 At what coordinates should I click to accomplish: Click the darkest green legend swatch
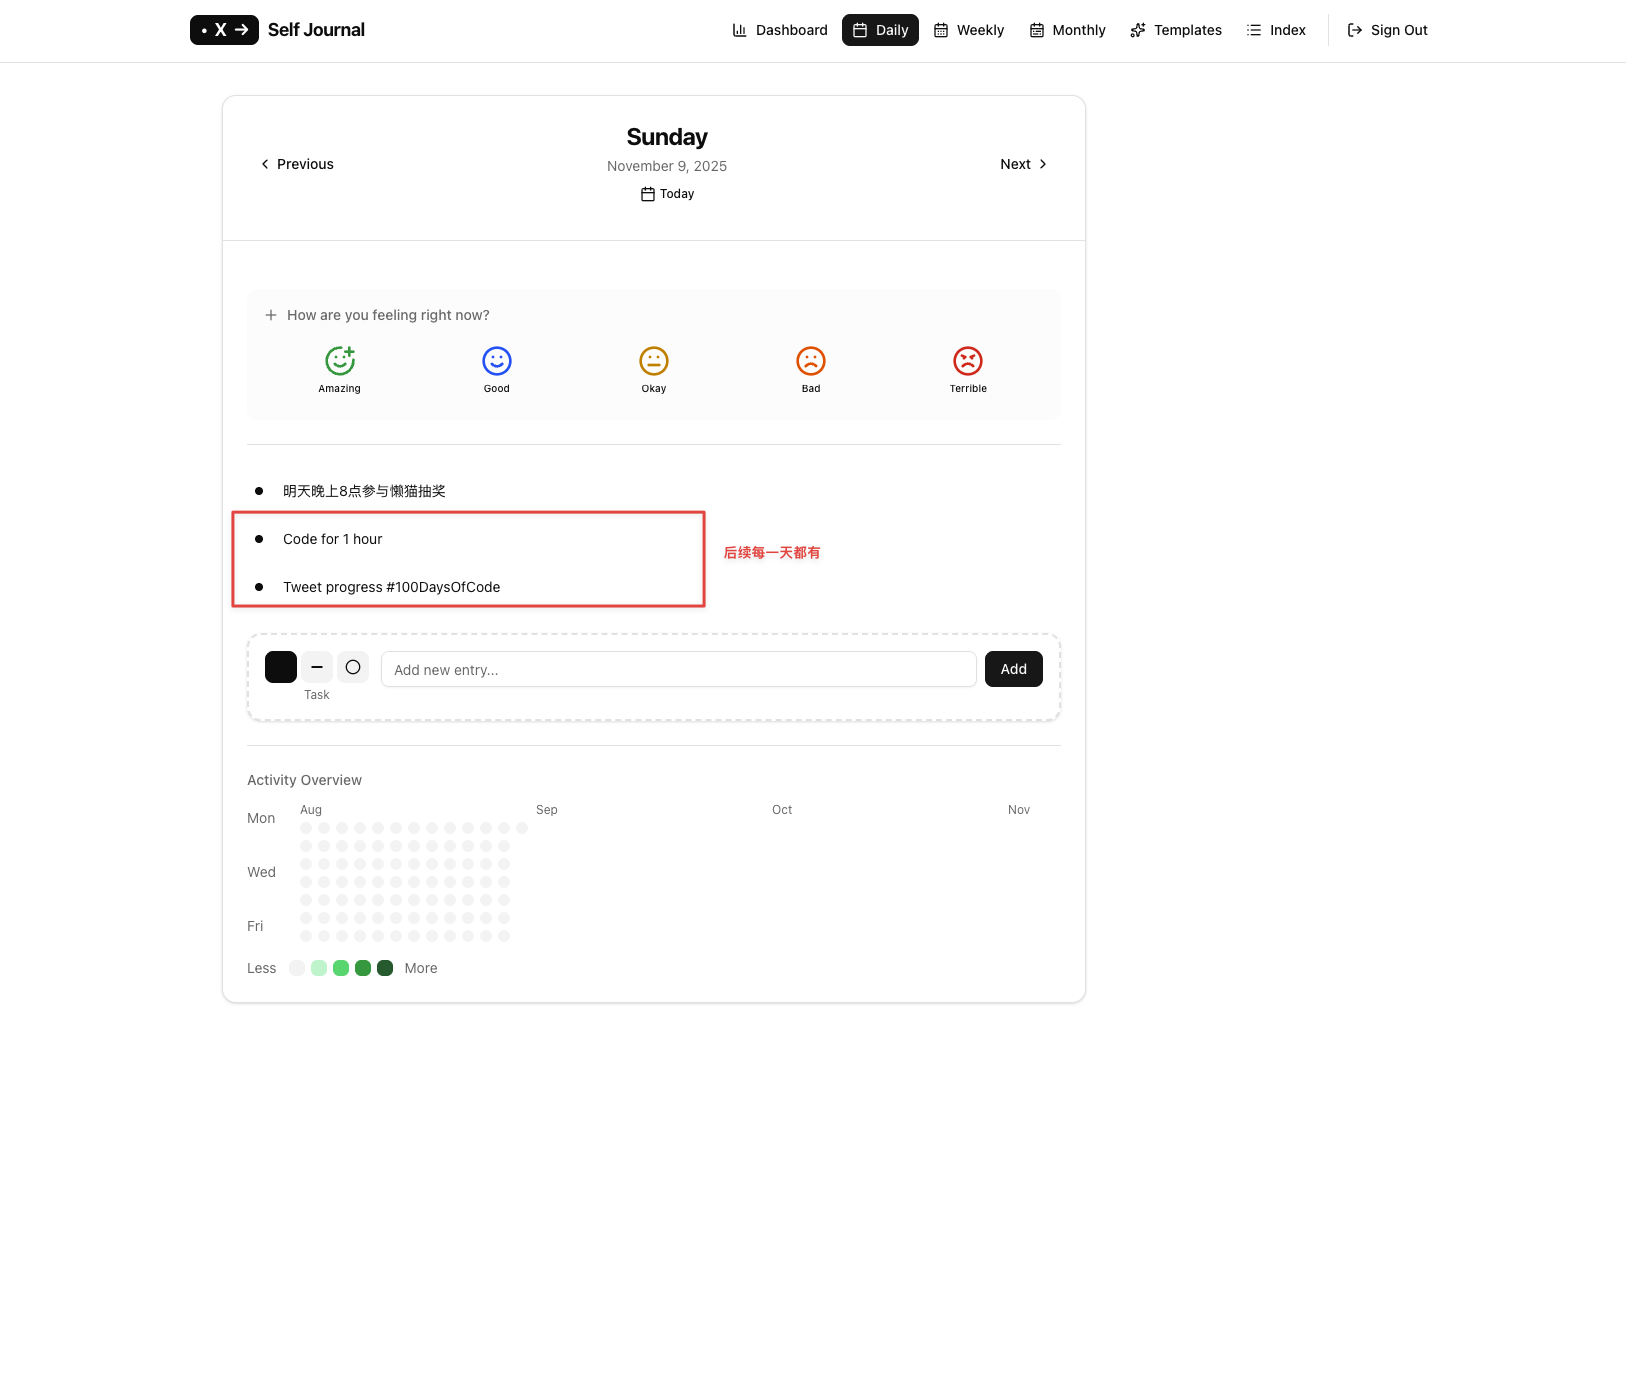pos(385,968)
